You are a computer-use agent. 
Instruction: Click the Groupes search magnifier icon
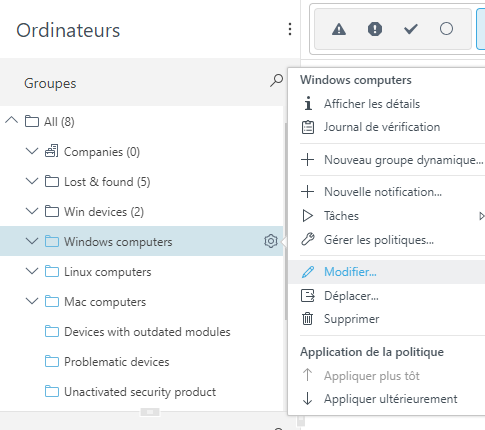(x=277, y=80)
